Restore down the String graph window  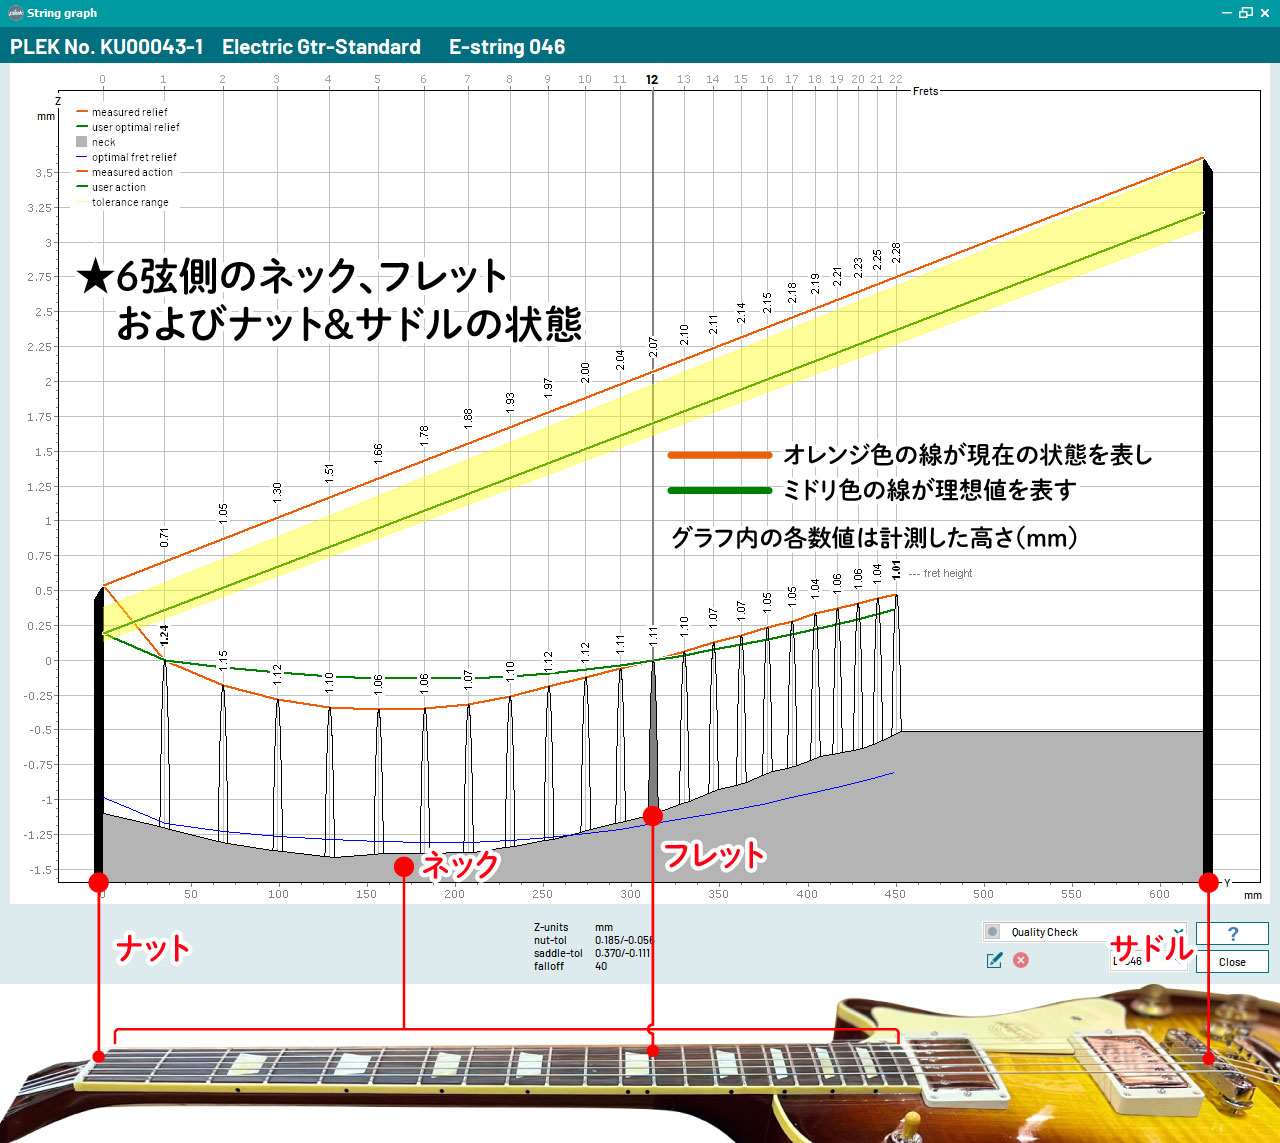[1245, 13]
